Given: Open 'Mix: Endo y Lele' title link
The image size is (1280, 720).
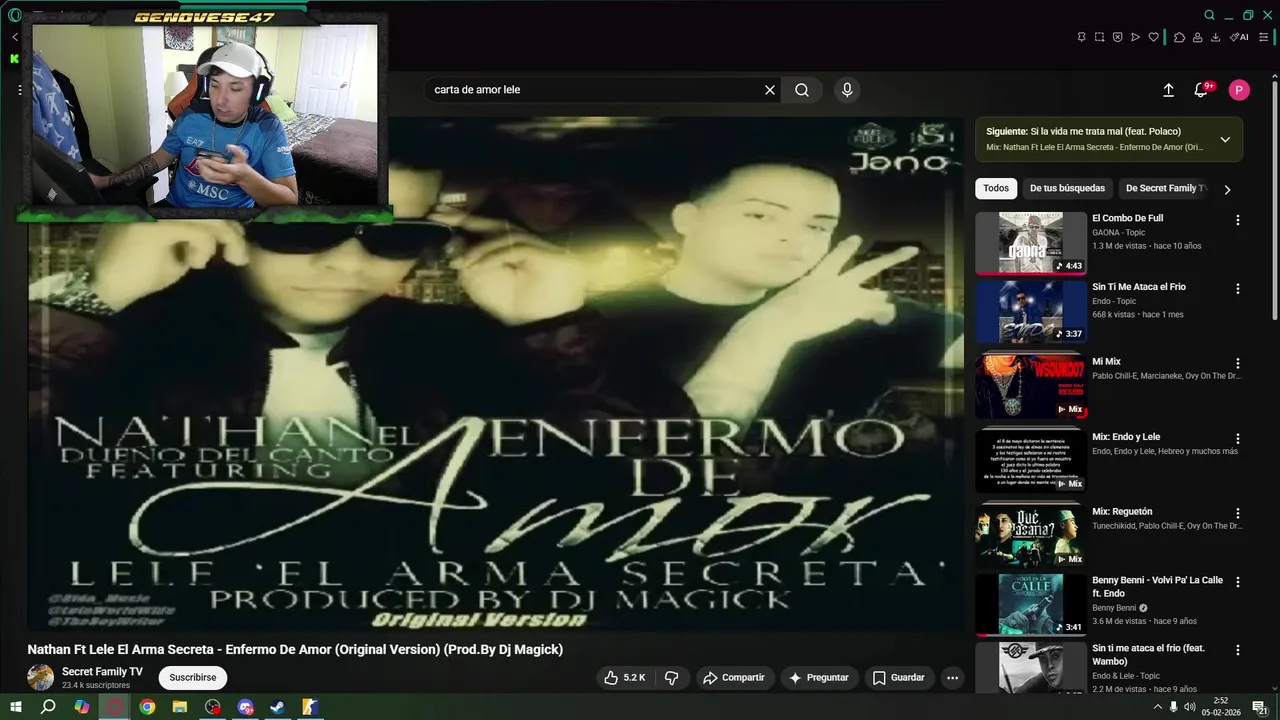Looking at the screenshot, I should point(1126,437).
